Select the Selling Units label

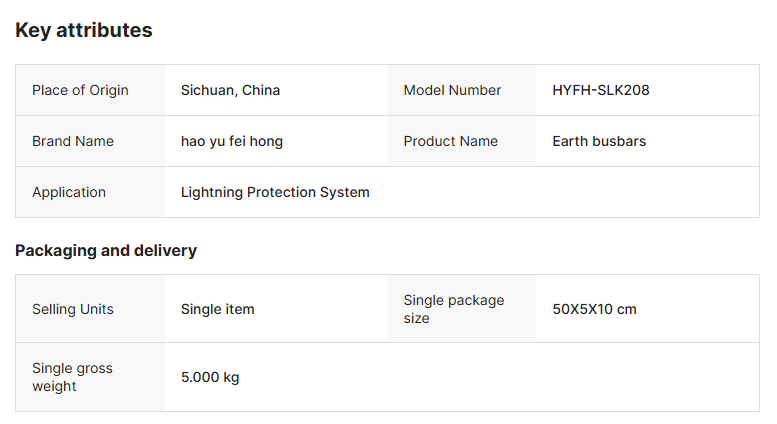pos(73,309)
